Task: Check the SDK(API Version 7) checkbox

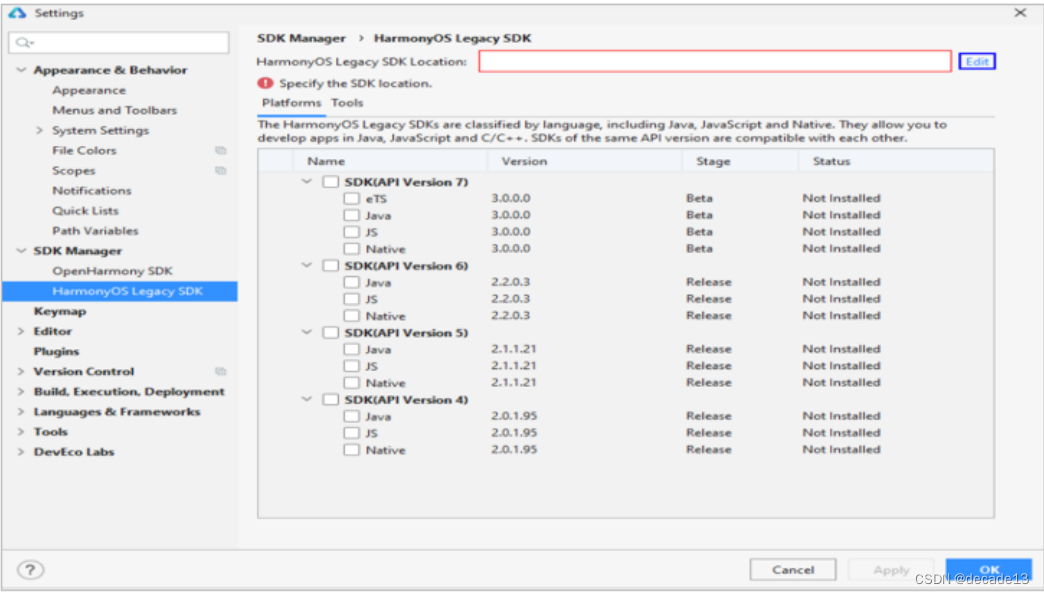Action: pyautogui.click(x=331, y=182)
